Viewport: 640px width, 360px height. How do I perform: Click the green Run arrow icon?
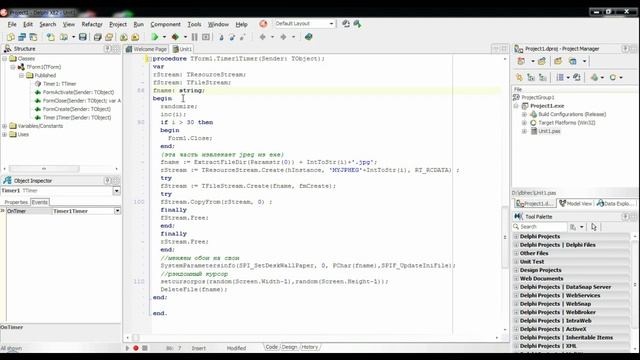pyautogui.click(x=155, y=37)
